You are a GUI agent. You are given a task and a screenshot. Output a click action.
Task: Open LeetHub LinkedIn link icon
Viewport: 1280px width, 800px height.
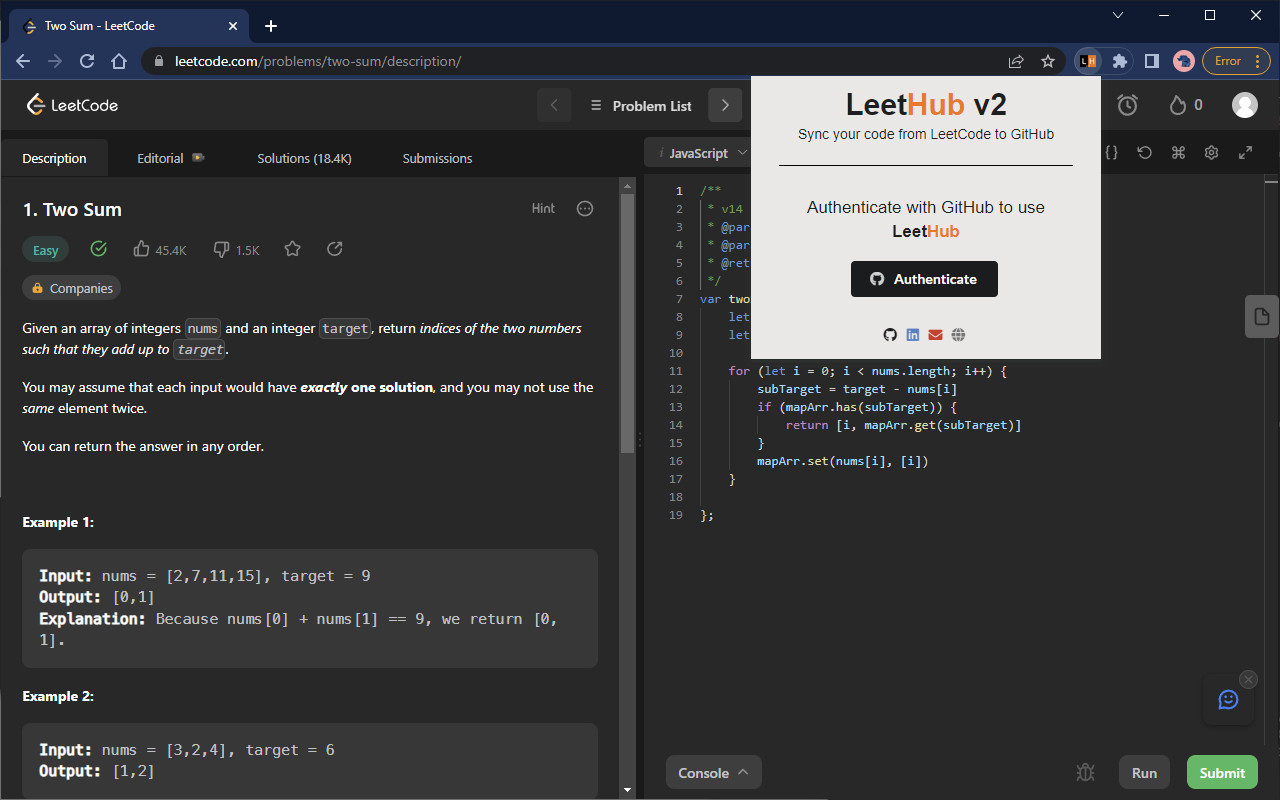tap(913, 335)
